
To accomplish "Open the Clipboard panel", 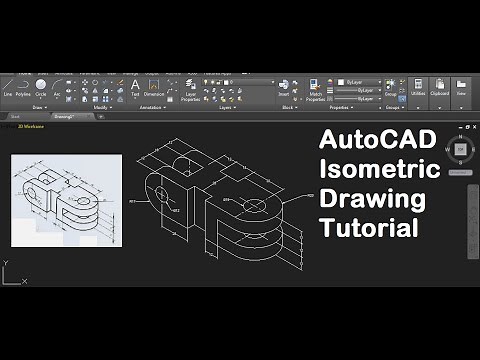I will 439,93.
